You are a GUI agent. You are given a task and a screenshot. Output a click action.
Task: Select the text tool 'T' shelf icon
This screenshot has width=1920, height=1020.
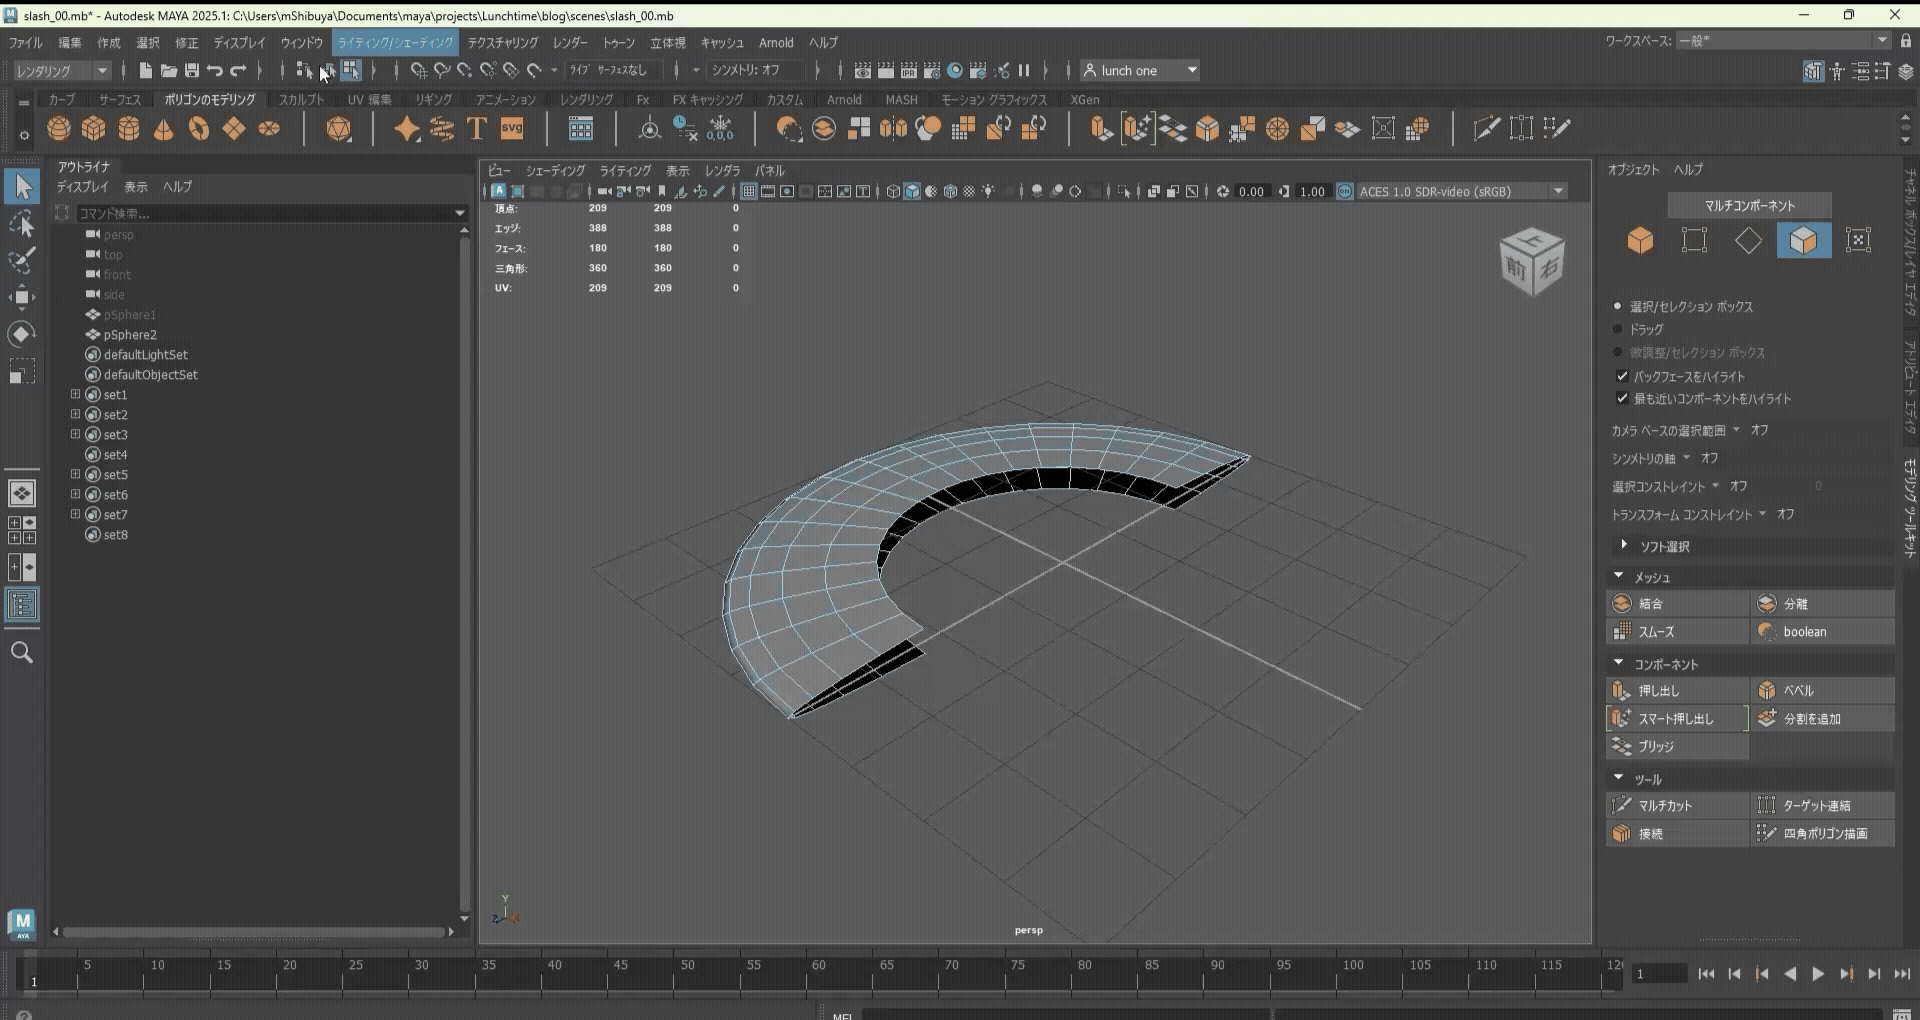[477, 129]
